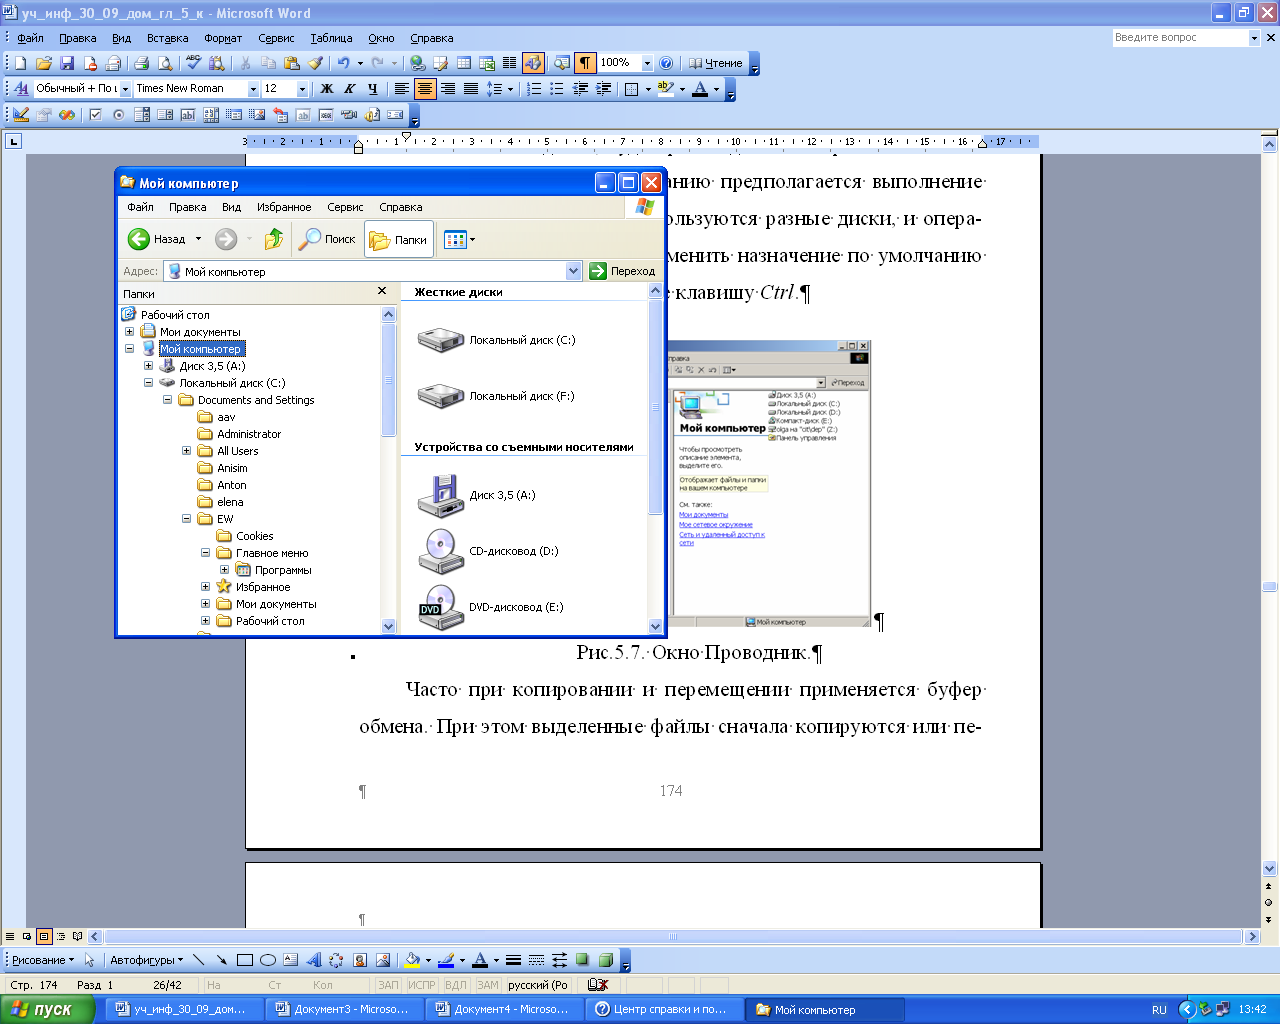Select the Oval tool on Drawing toolbar
1280x1024 pixels.
[x=268, y=960]
